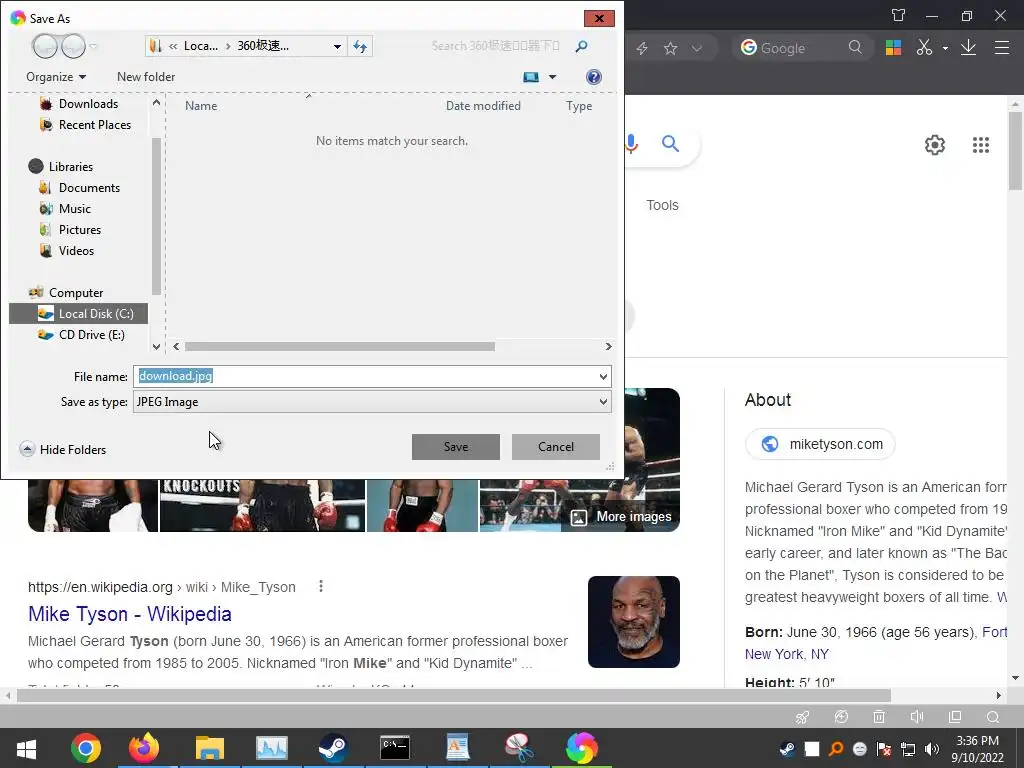The height and width of the screenshot is (768, 1024).
Task: Open Firefox from the taskbar
Action: tap(144, 748)
